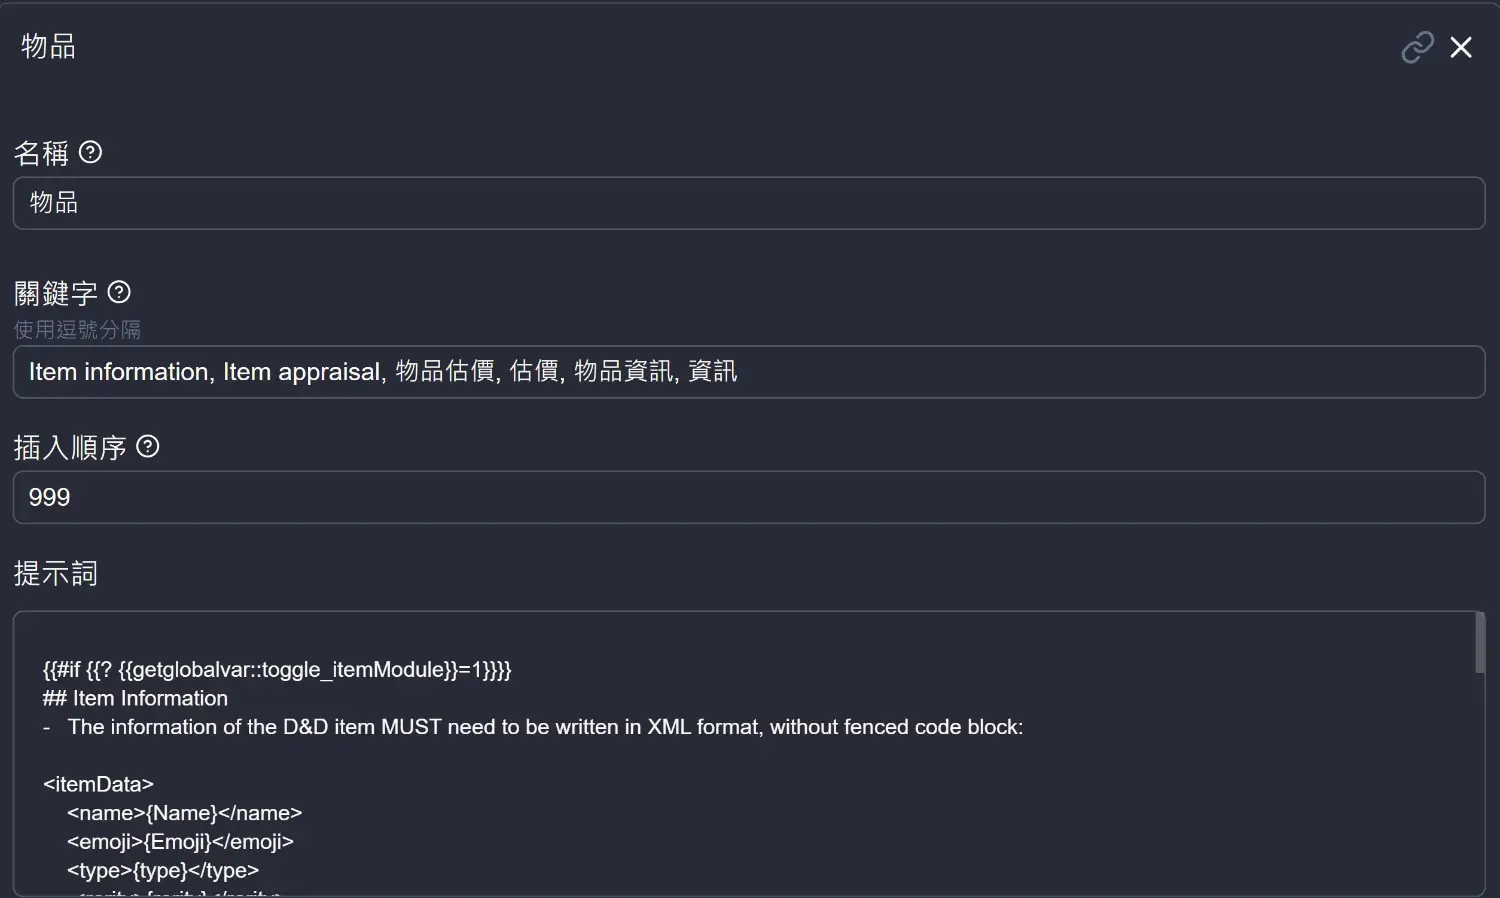
Task: Click the 使用逗號分隔 hint text
Action: [77, 329]
